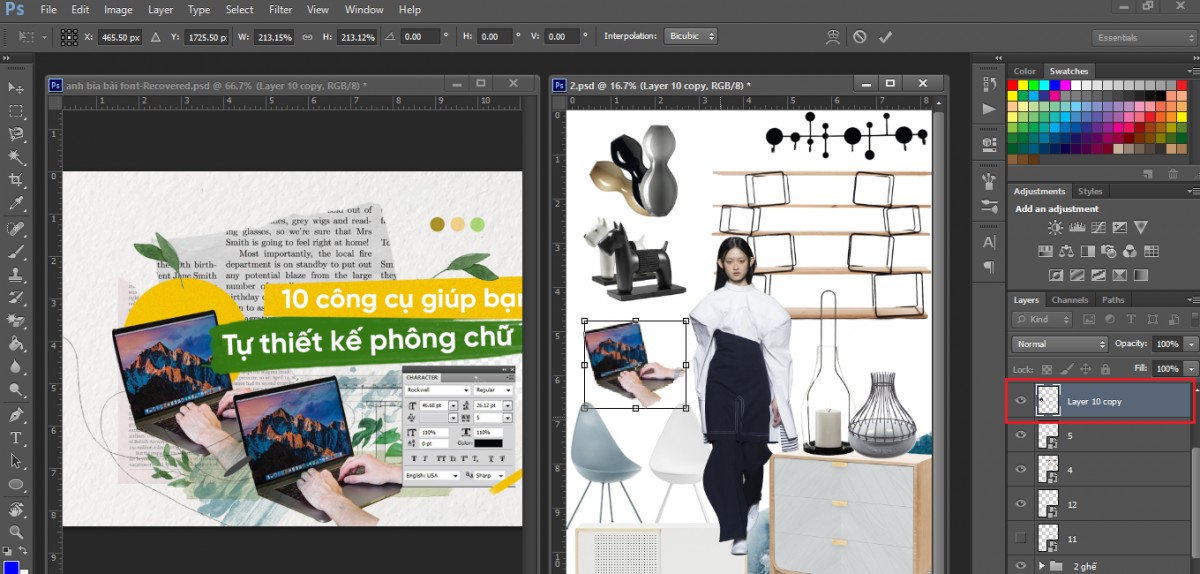Open the Filter menu
The height and width of the screenshot is (574, 1200).
[280, 10]
